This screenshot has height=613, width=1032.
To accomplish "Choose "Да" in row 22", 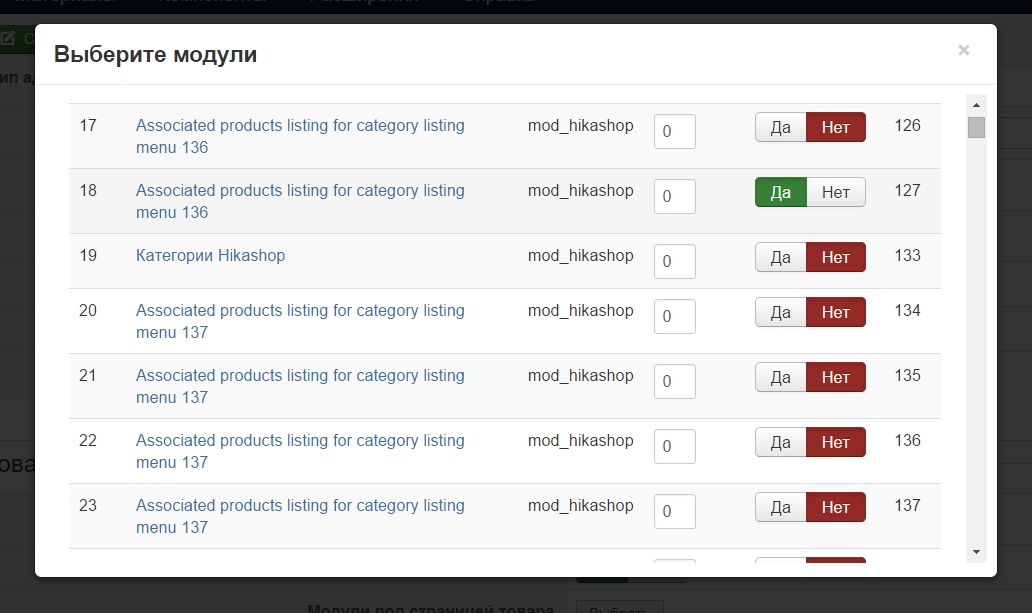I will [781, 442].
